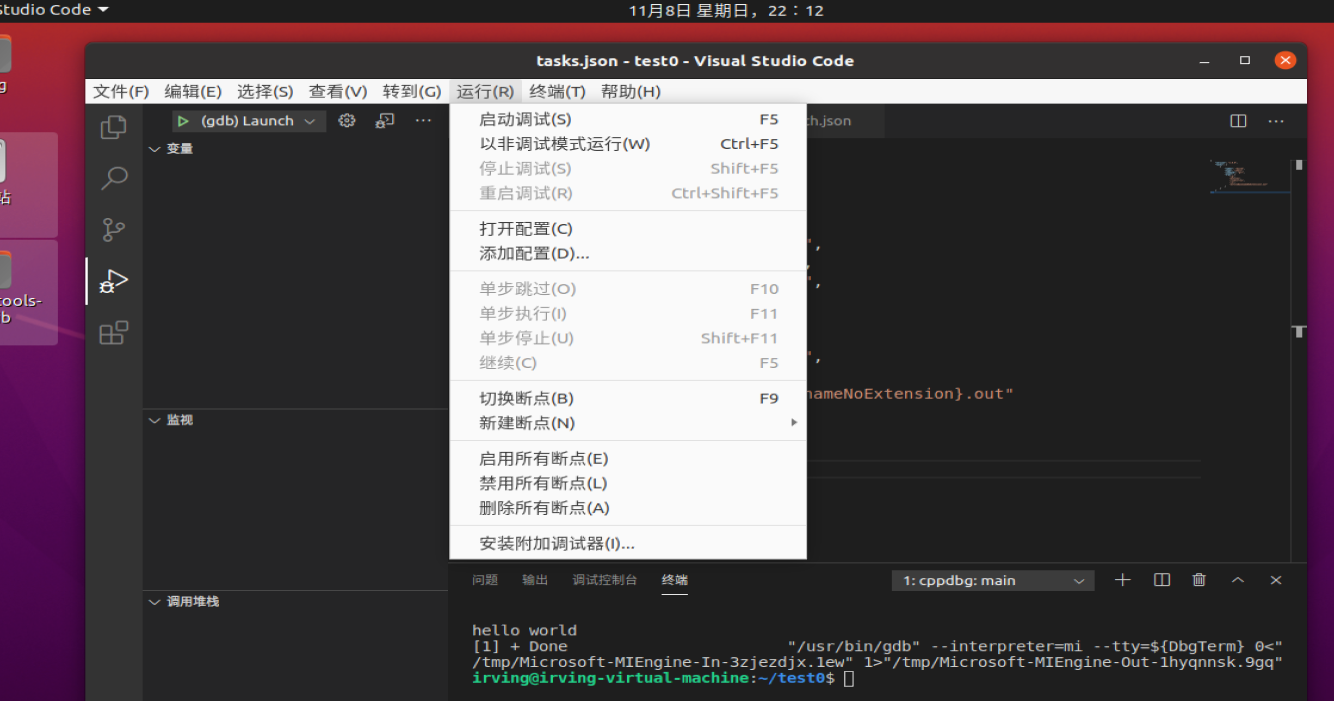The height and width of the screenshot is (701, 1334).
Task: Maximize the panel with the up chevron
Action: (1238, 580)
